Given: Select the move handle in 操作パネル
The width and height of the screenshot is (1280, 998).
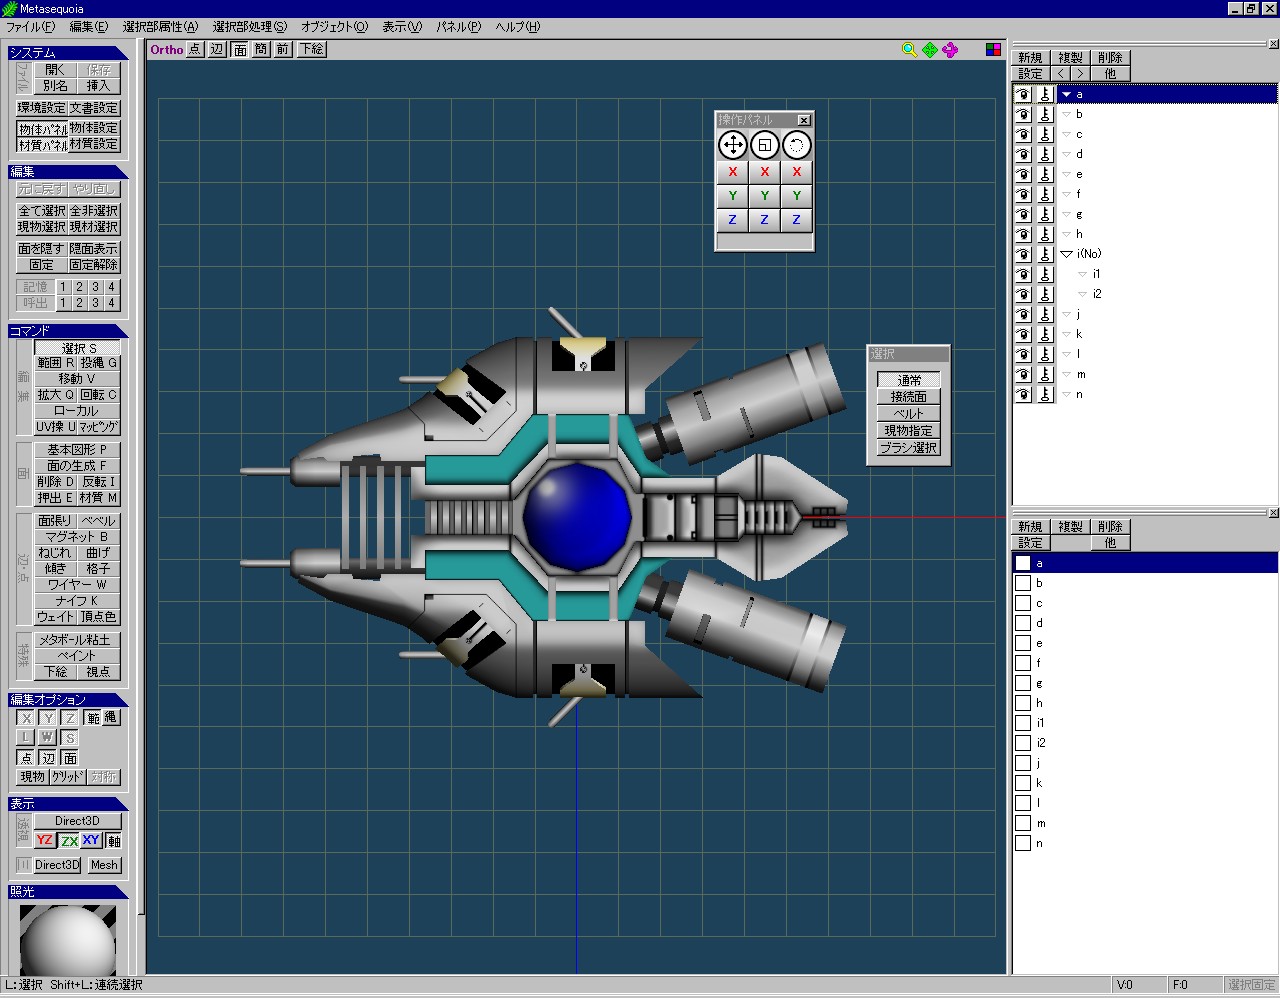Looking at the screenshot, I should (732, 145).
